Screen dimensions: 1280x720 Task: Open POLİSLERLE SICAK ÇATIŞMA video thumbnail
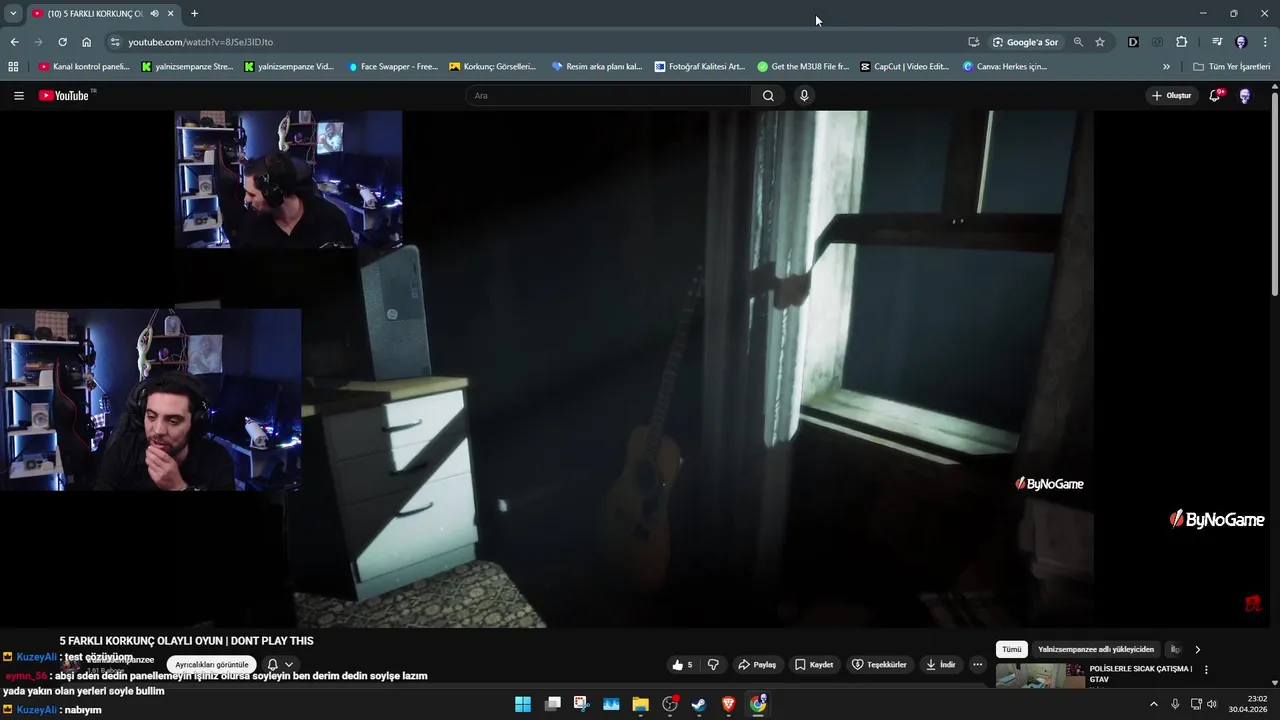[x=1040, y=676]
